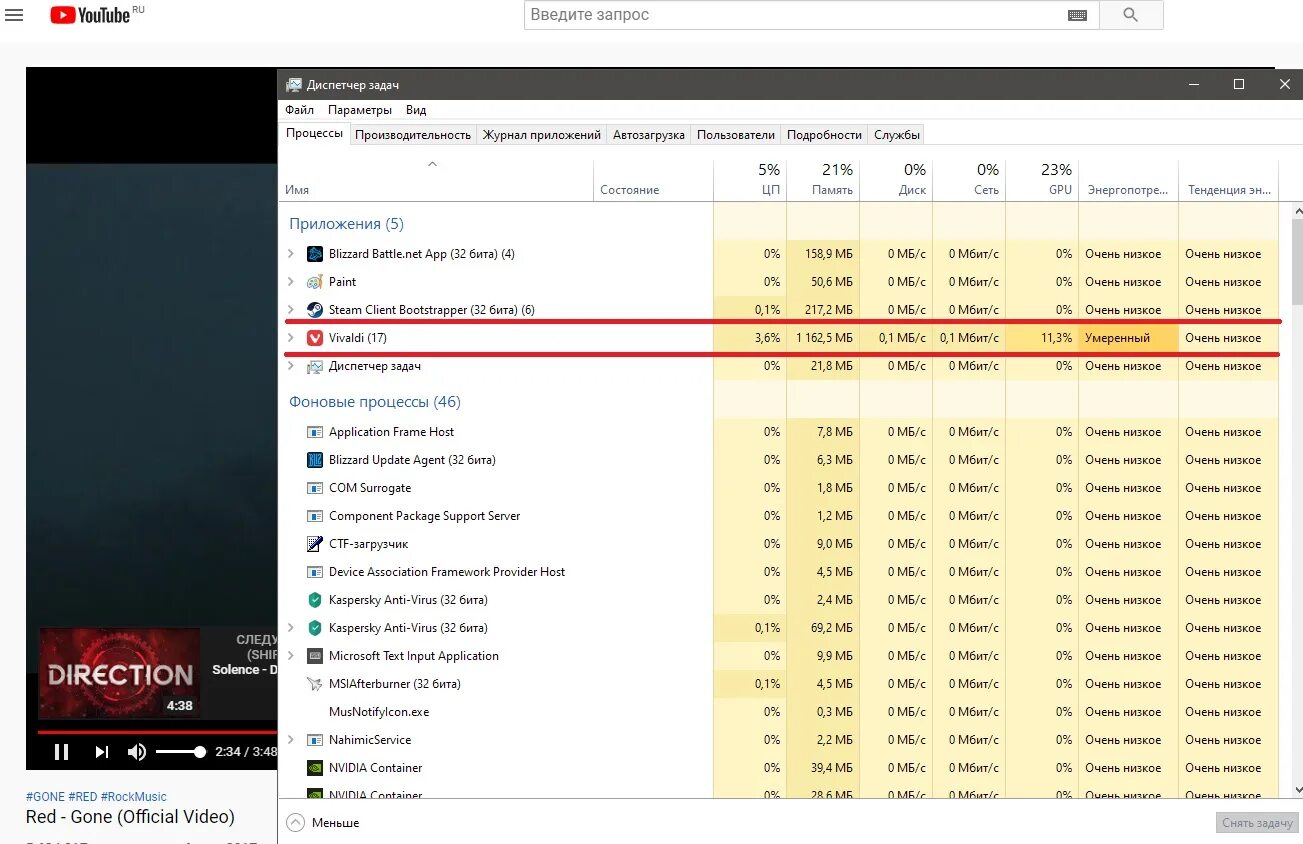The width and height of the screenshot is (1303, 844).
Task: Open the YouTube hamburger menu
Action: [x=14, y=15]
